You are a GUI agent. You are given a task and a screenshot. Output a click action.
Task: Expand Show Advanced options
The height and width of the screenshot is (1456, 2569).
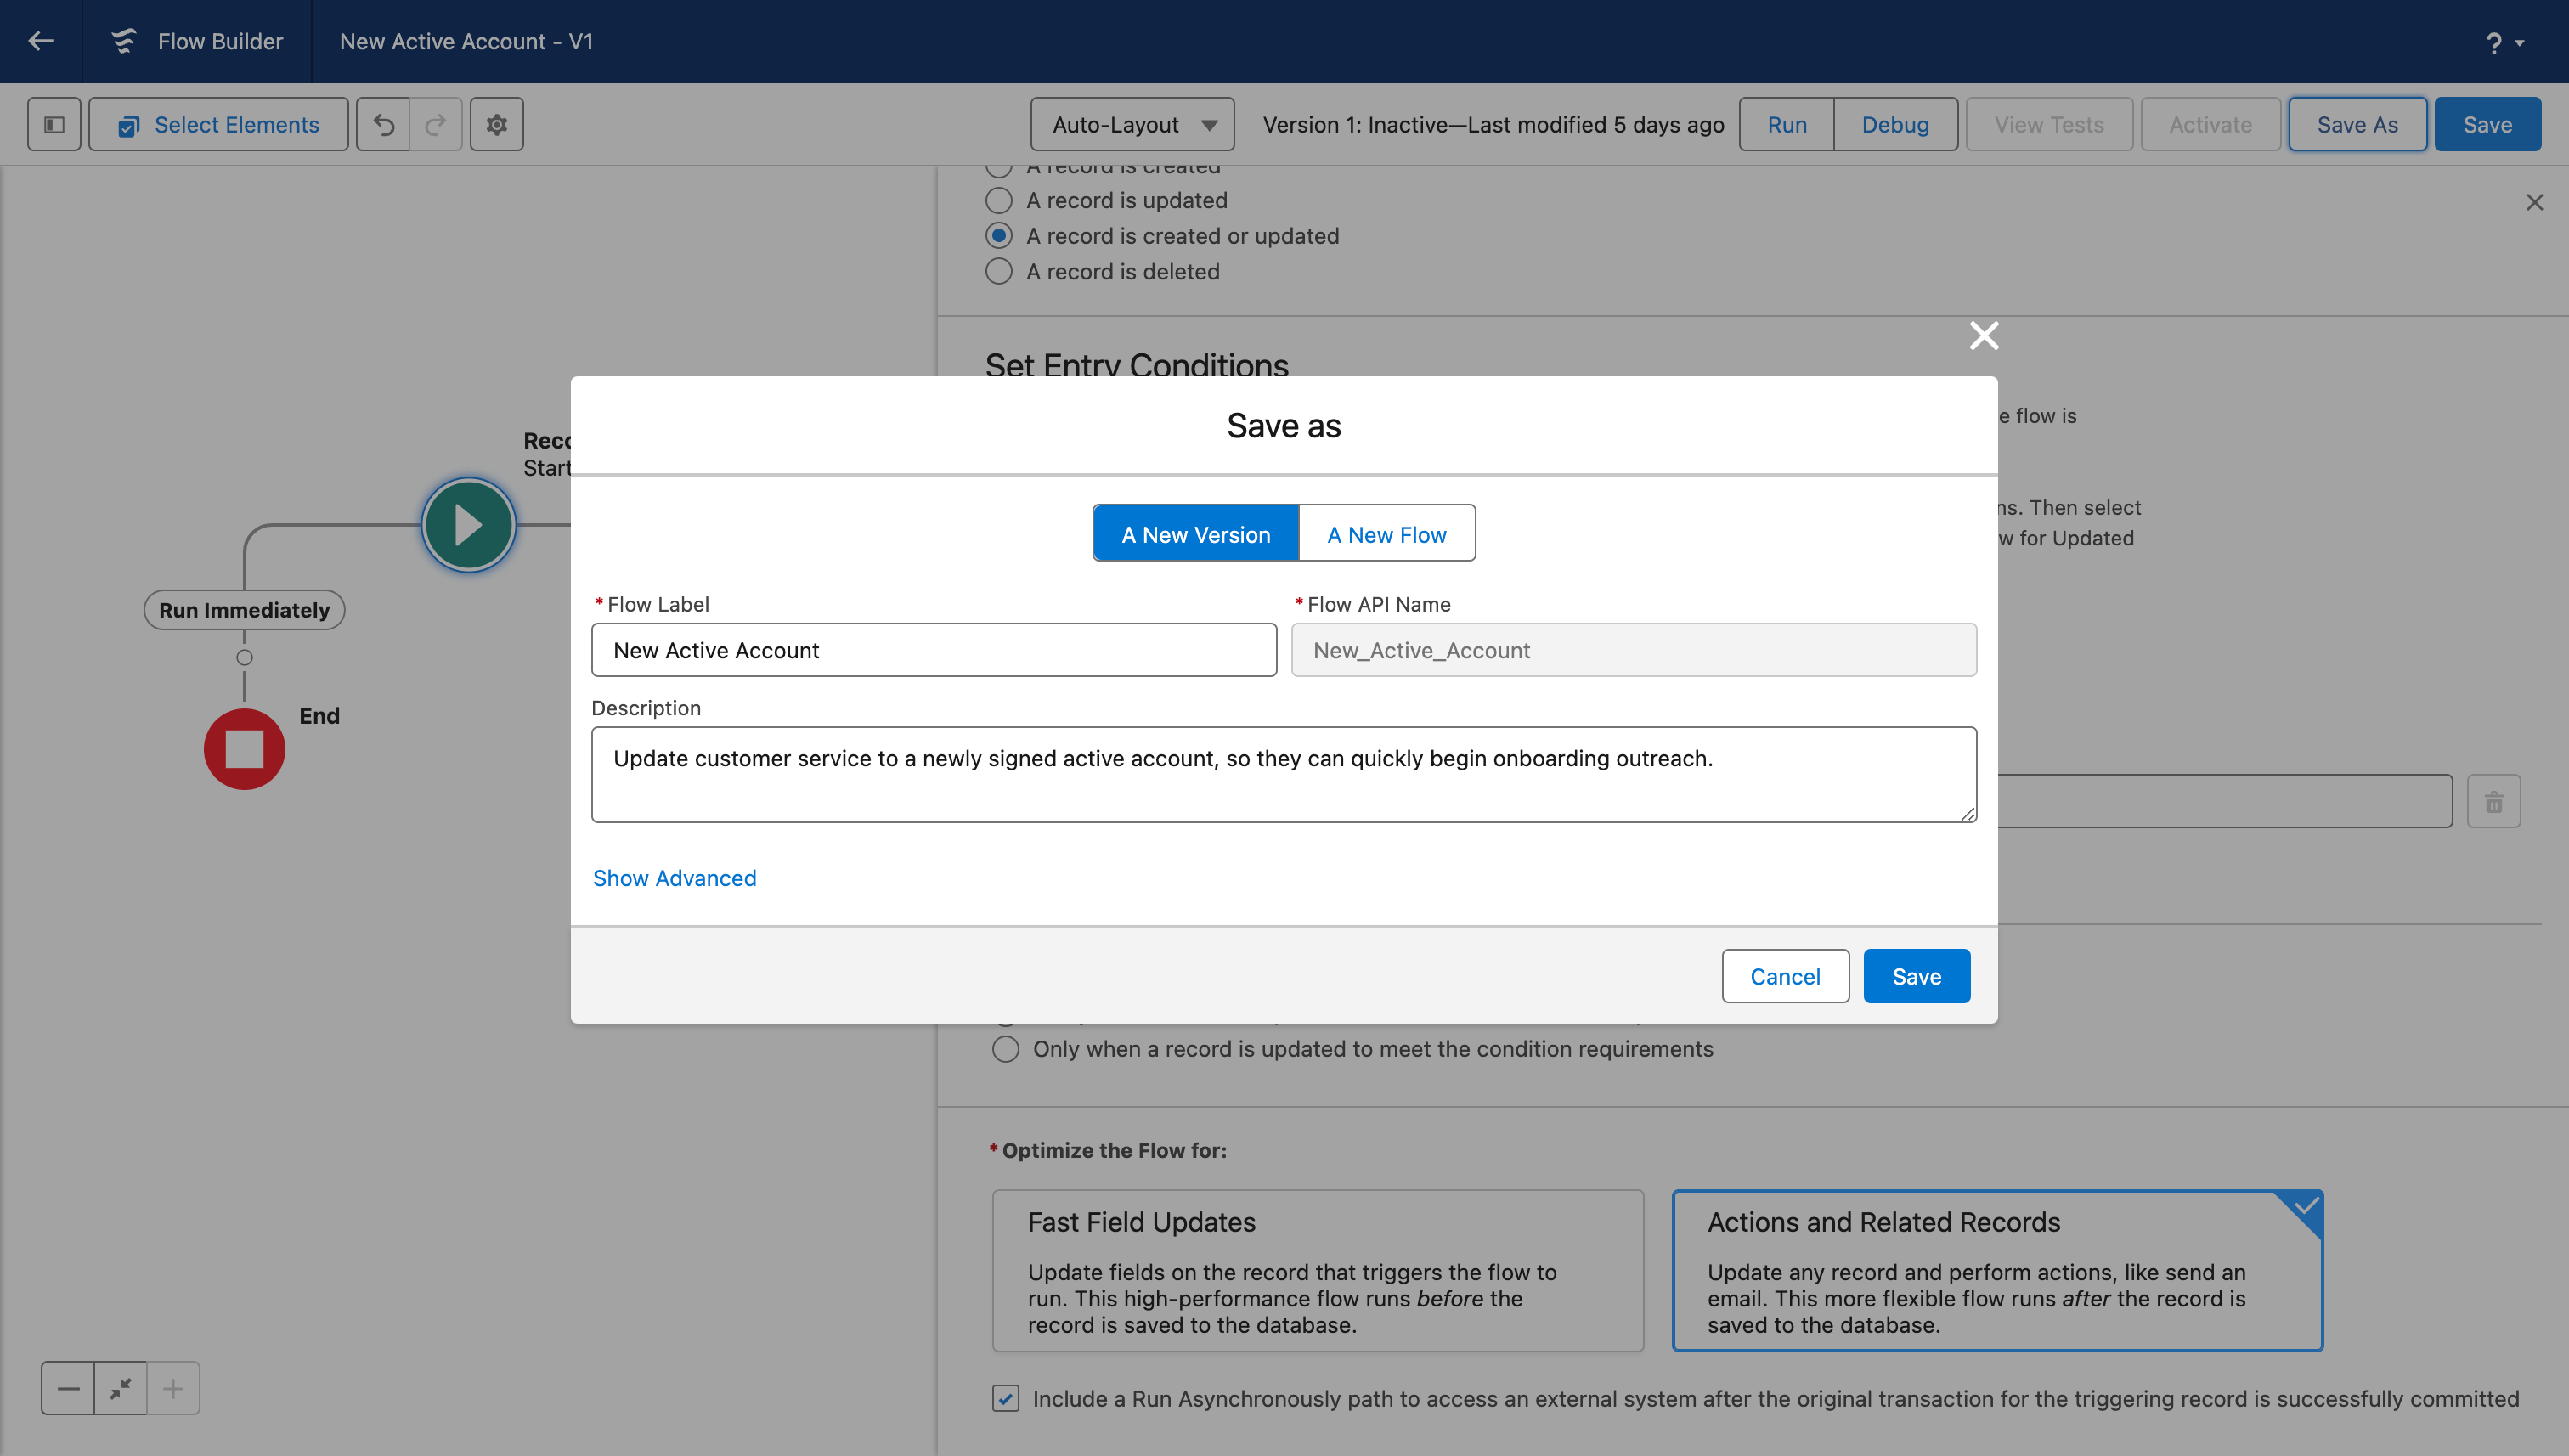pyautogui.click(x=674, y=877)
